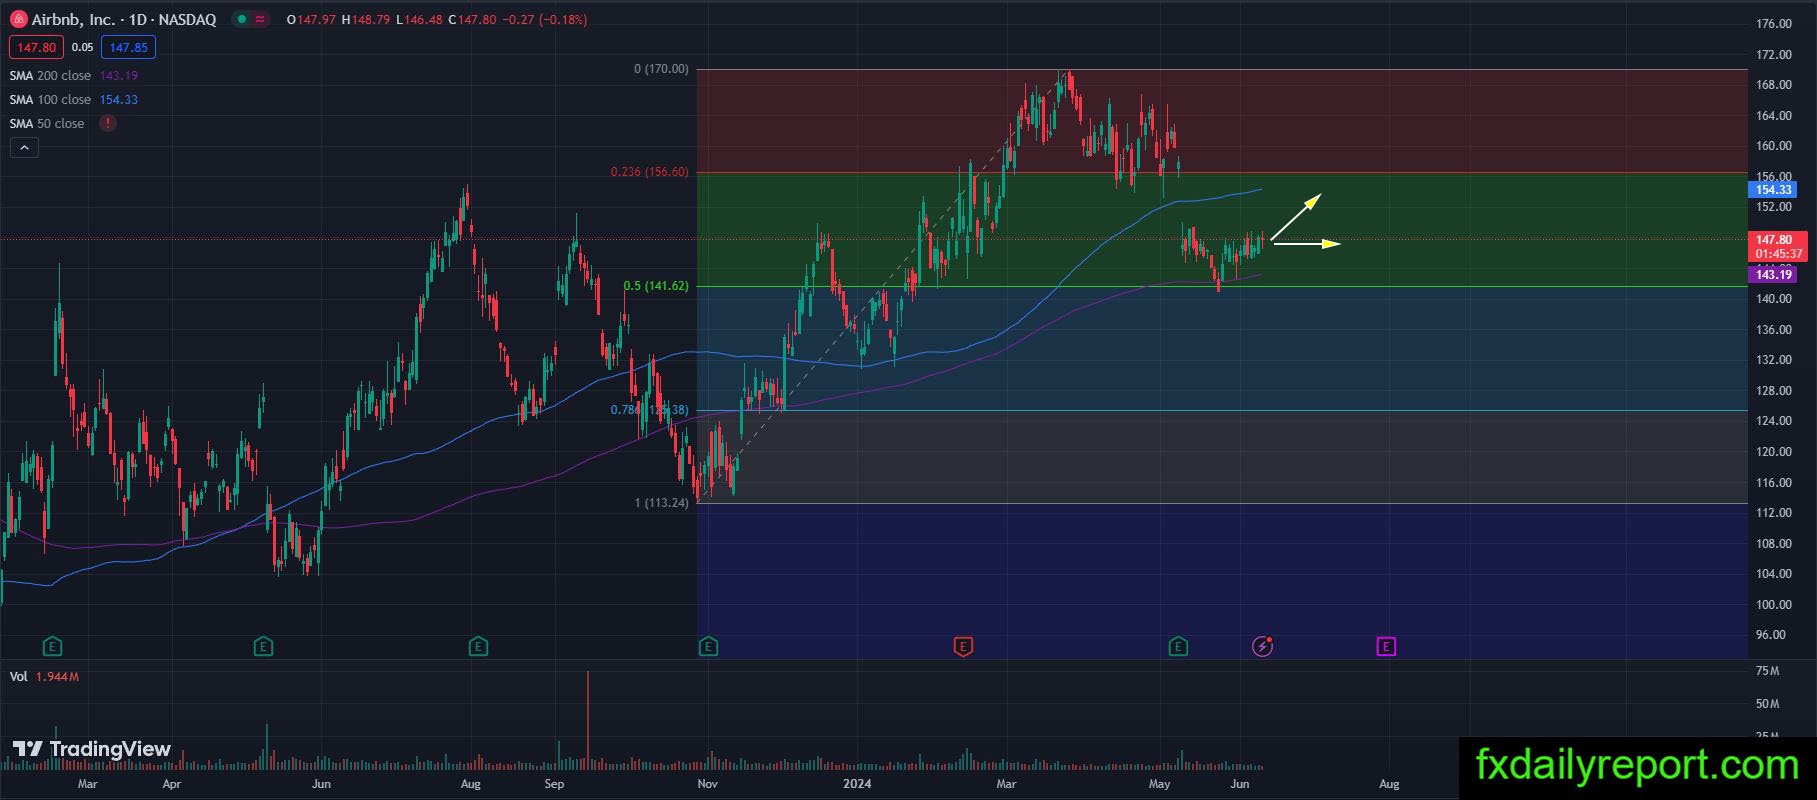1817x800 pixels.
Task: Click the Fibonacci 1 (113.24) level label
Action: [661, 503]
